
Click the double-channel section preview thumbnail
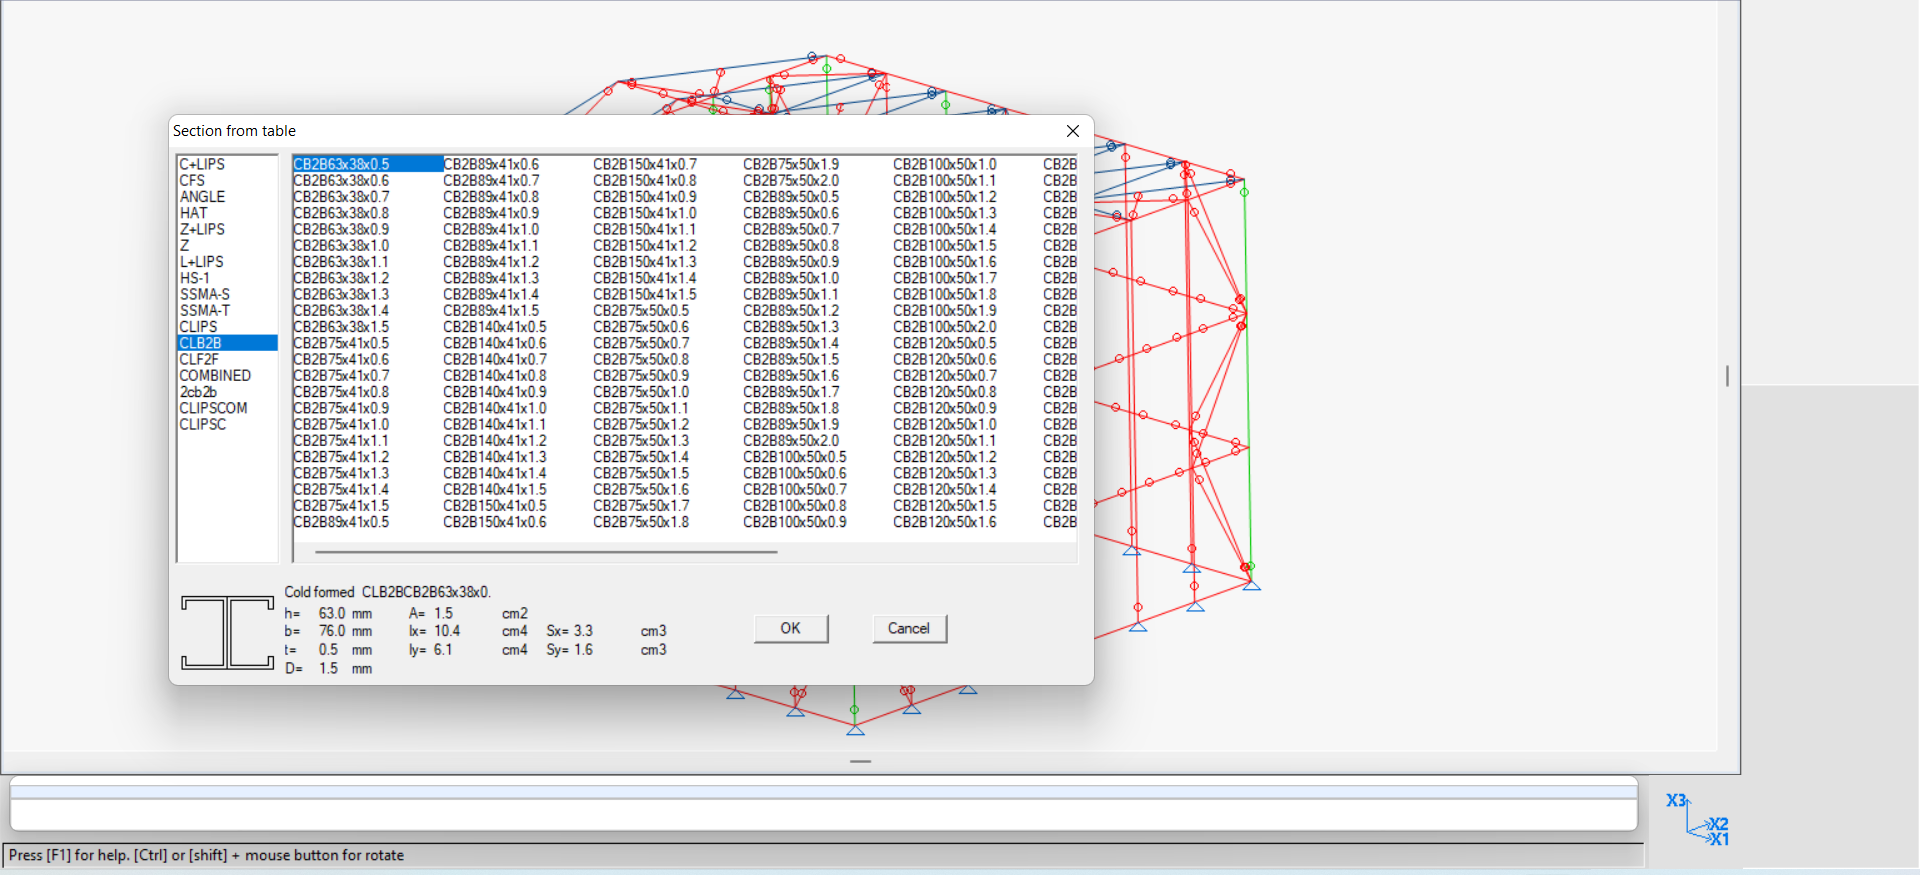228,632
